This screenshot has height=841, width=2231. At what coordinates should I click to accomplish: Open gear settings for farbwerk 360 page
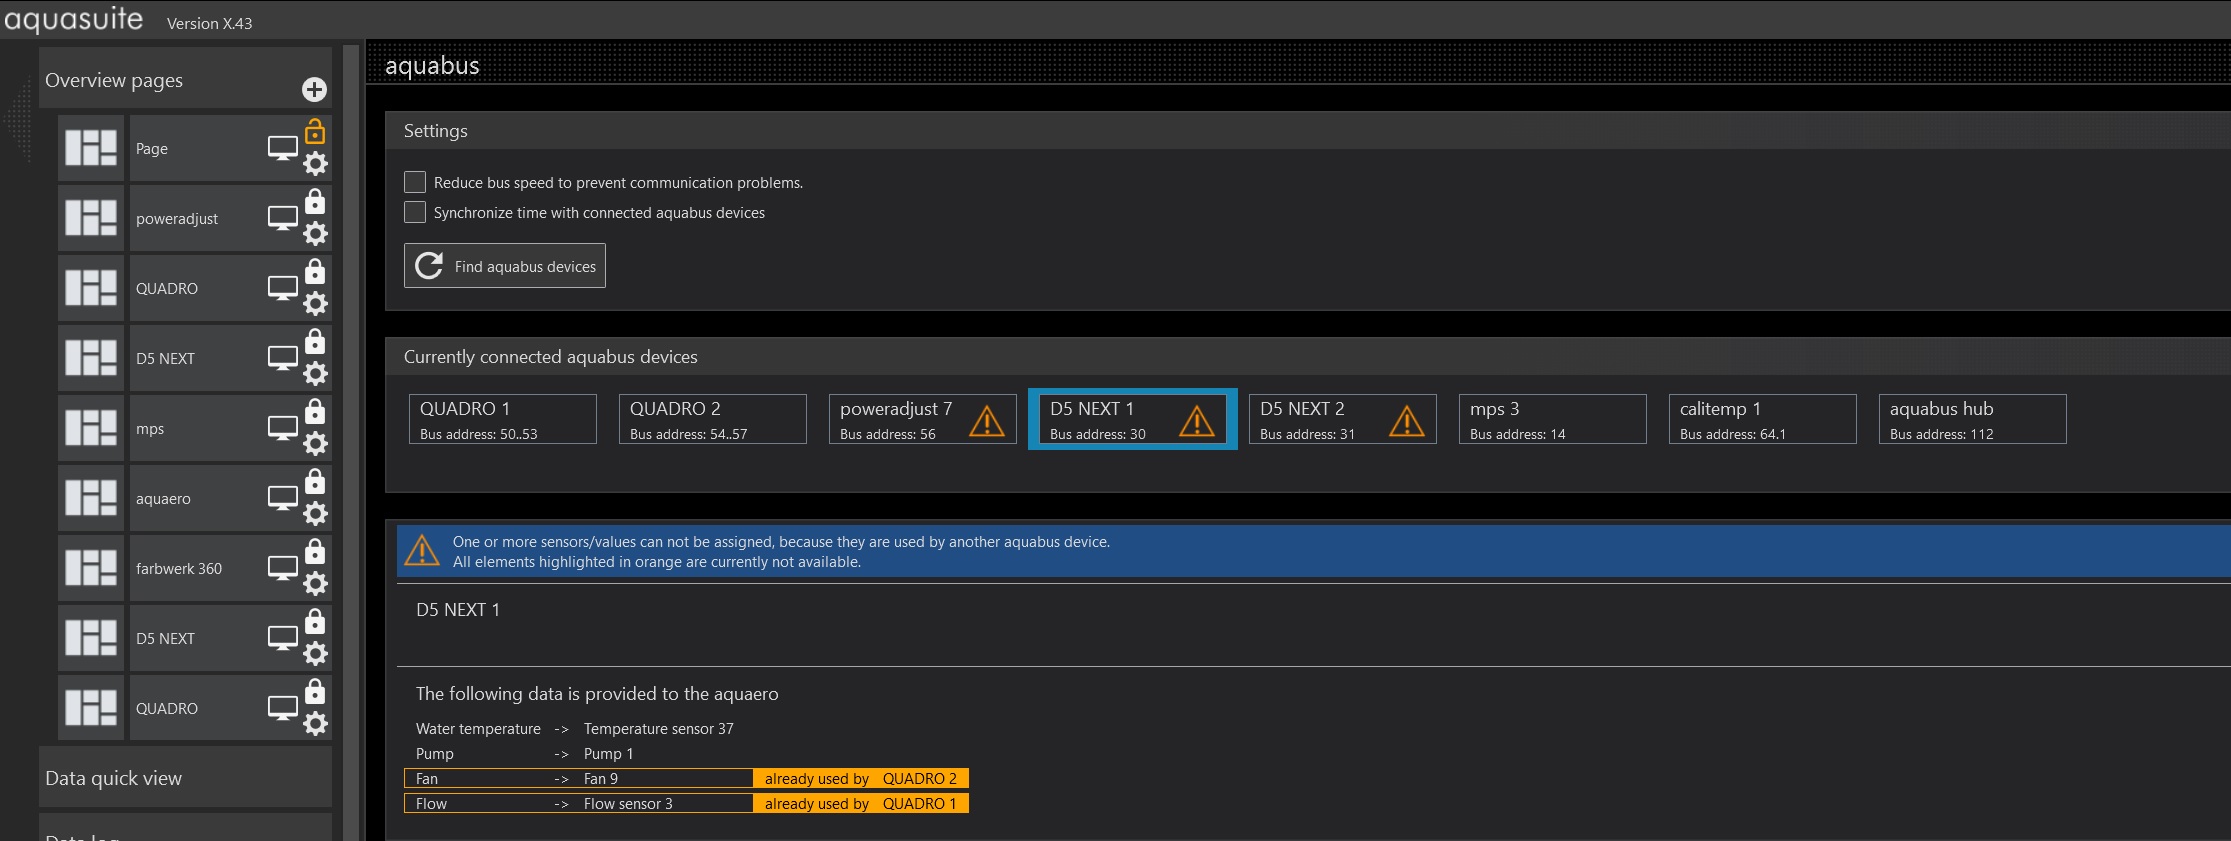[x=315, y=584]
